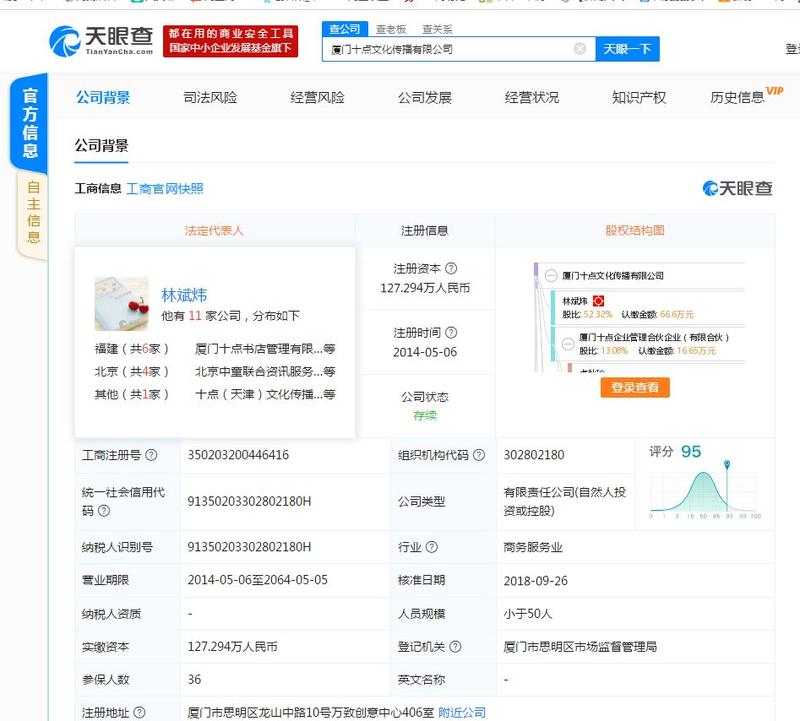Collapse the 厦门十点企业管理合伙企业 node
Image resolution: width=800 pixels, height=721 pixels.
[567, 344]
